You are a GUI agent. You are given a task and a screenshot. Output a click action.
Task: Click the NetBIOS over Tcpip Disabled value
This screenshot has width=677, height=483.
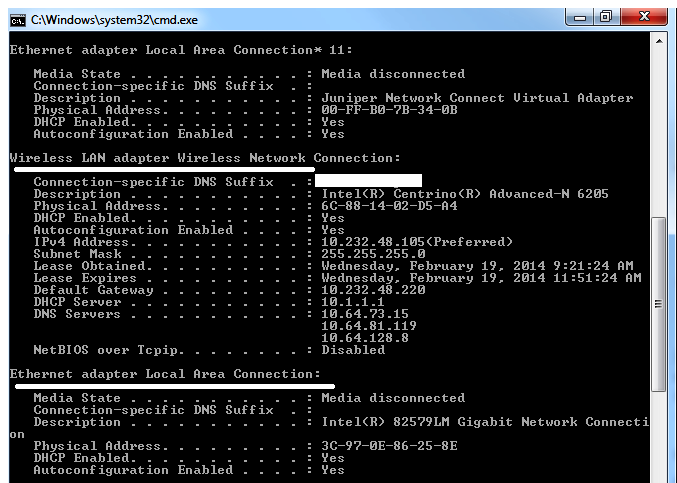coord(352,350)
